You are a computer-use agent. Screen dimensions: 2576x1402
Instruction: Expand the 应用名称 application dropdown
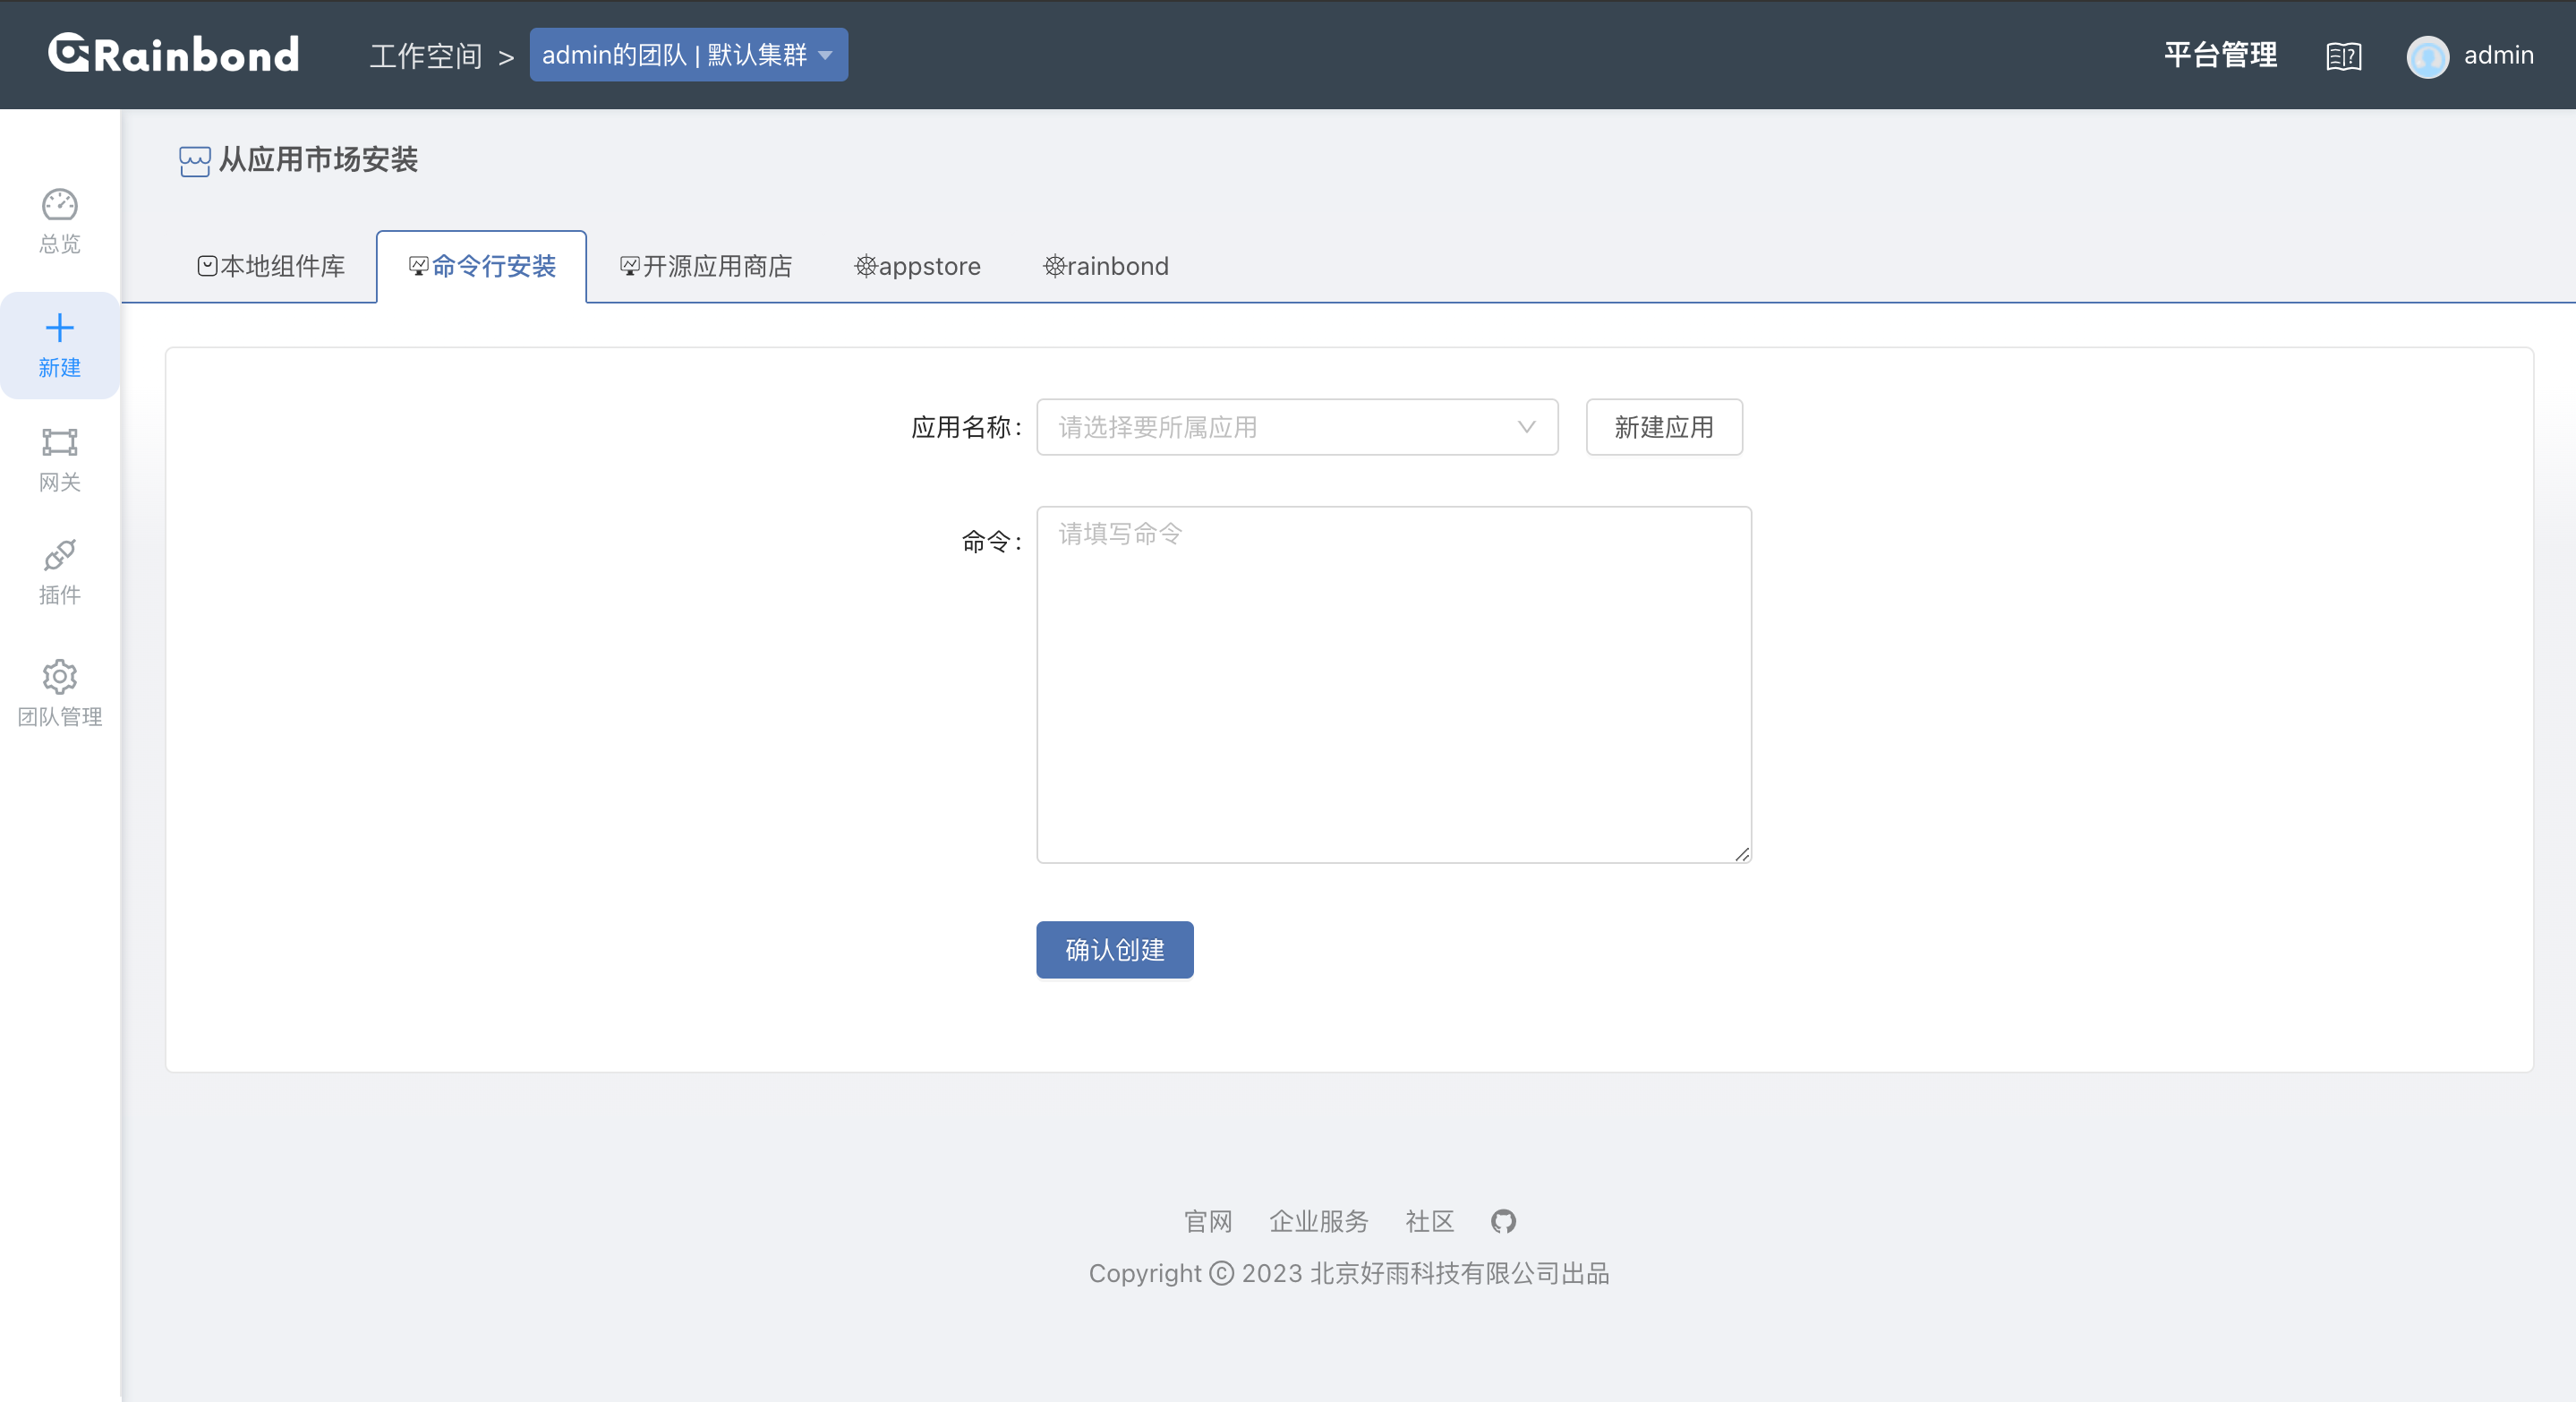(x=1296, y=427)
